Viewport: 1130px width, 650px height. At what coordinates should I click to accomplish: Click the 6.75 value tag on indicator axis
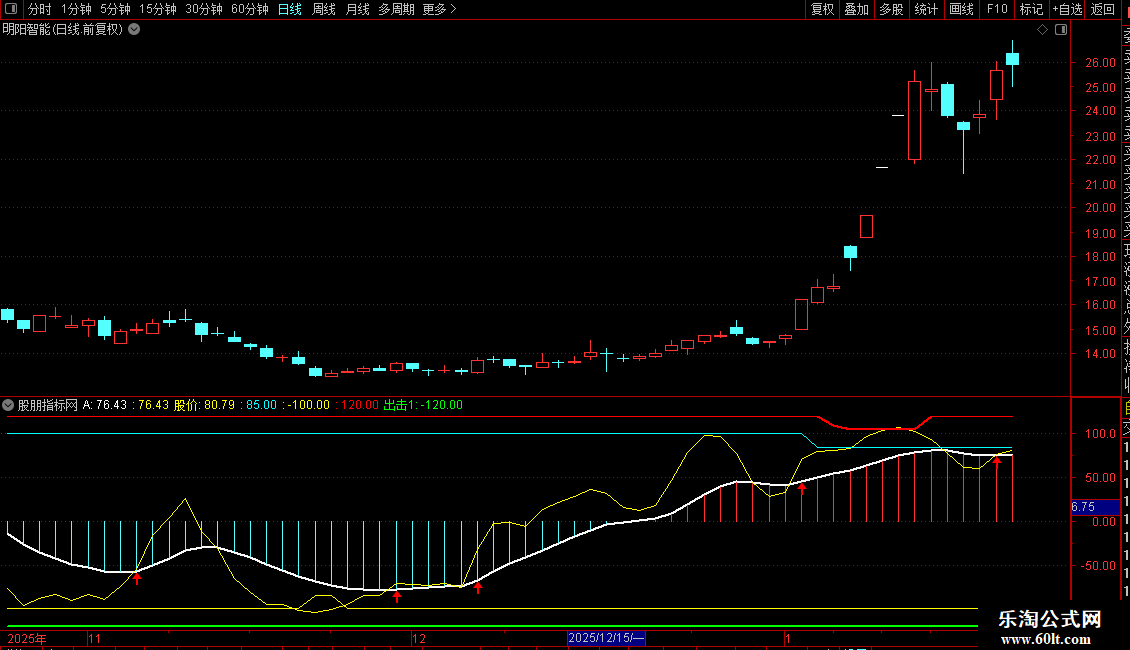[x=1095, y=507]
